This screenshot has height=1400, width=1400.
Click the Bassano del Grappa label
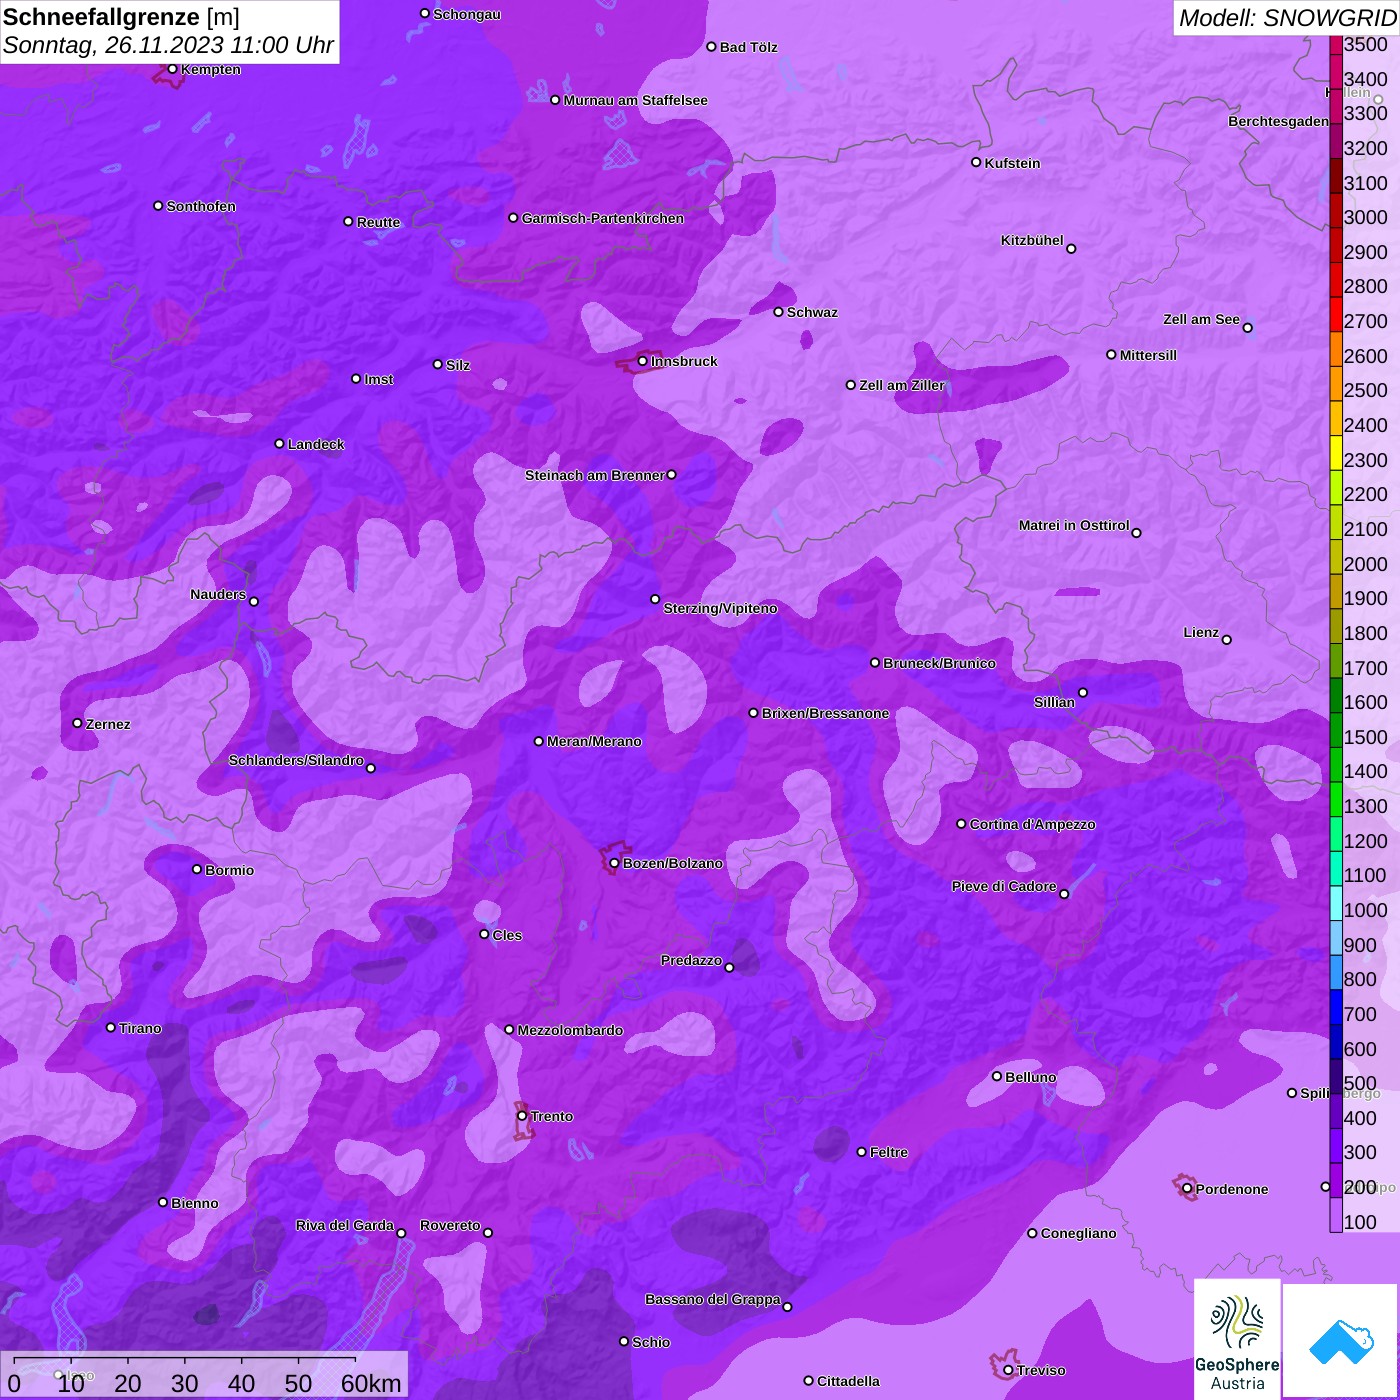point(713,1299)
